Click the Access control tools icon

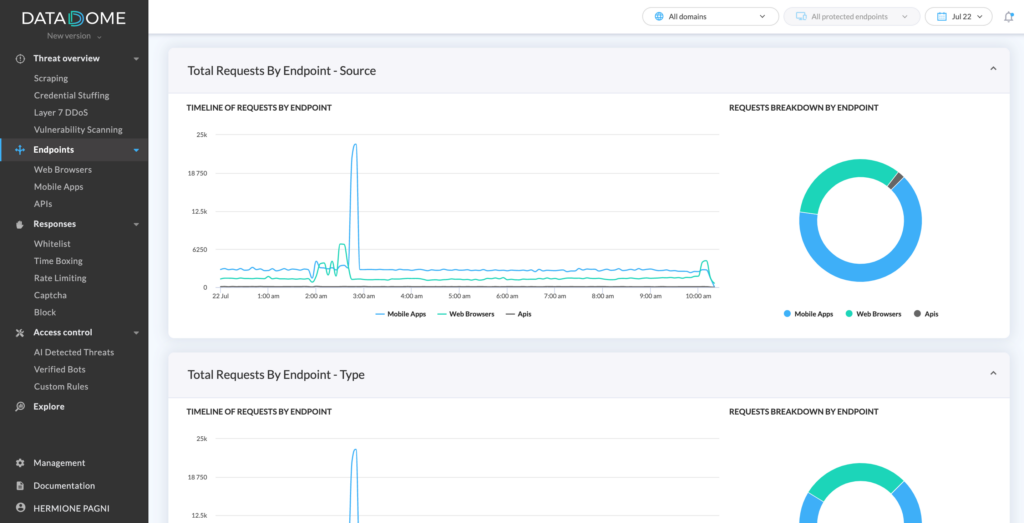(x=20, y=333)
